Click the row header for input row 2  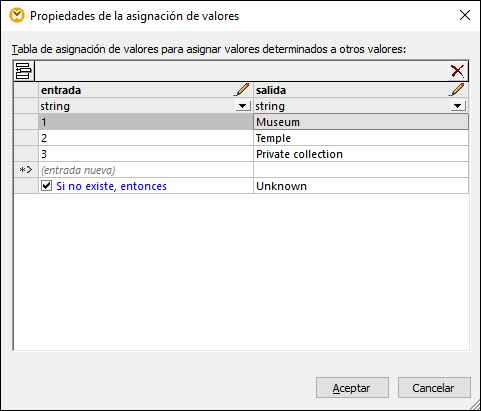(x=26, y=138)
